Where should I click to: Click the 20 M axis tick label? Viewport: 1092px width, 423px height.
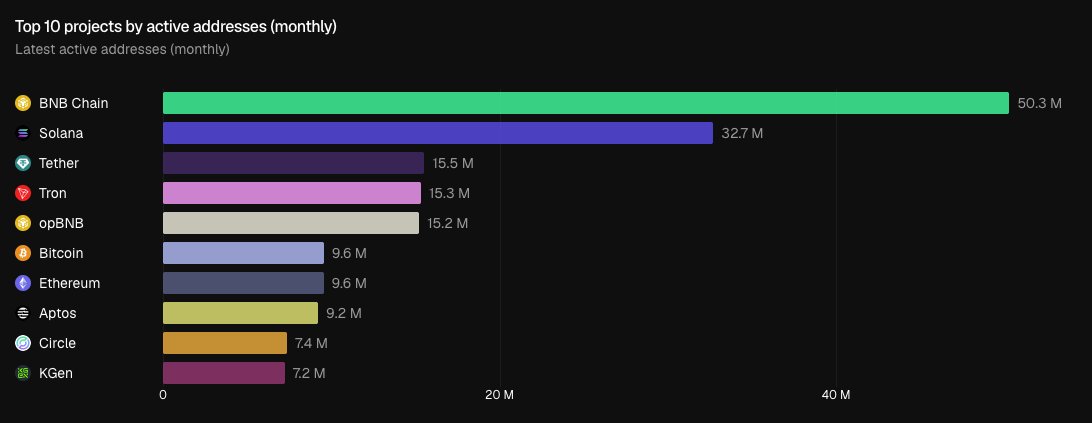click(499, 395)
